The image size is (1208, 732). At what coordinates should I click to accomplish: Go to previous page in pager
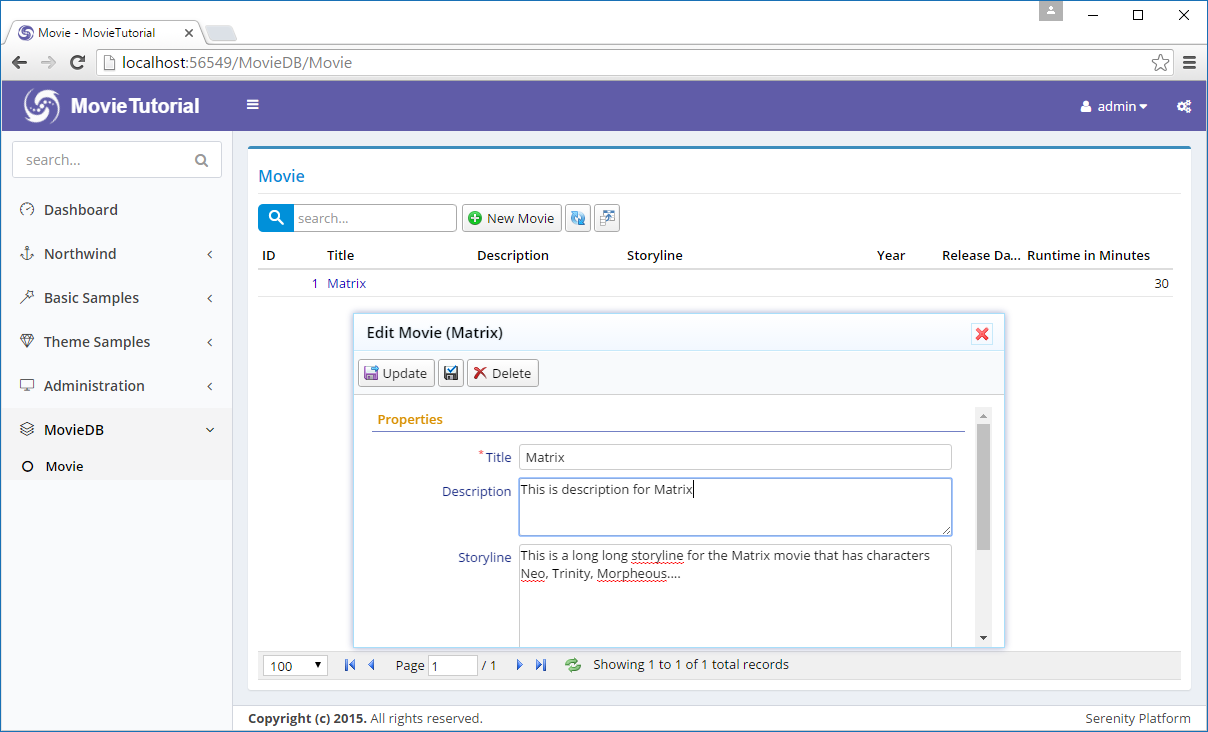pos(371,665)
